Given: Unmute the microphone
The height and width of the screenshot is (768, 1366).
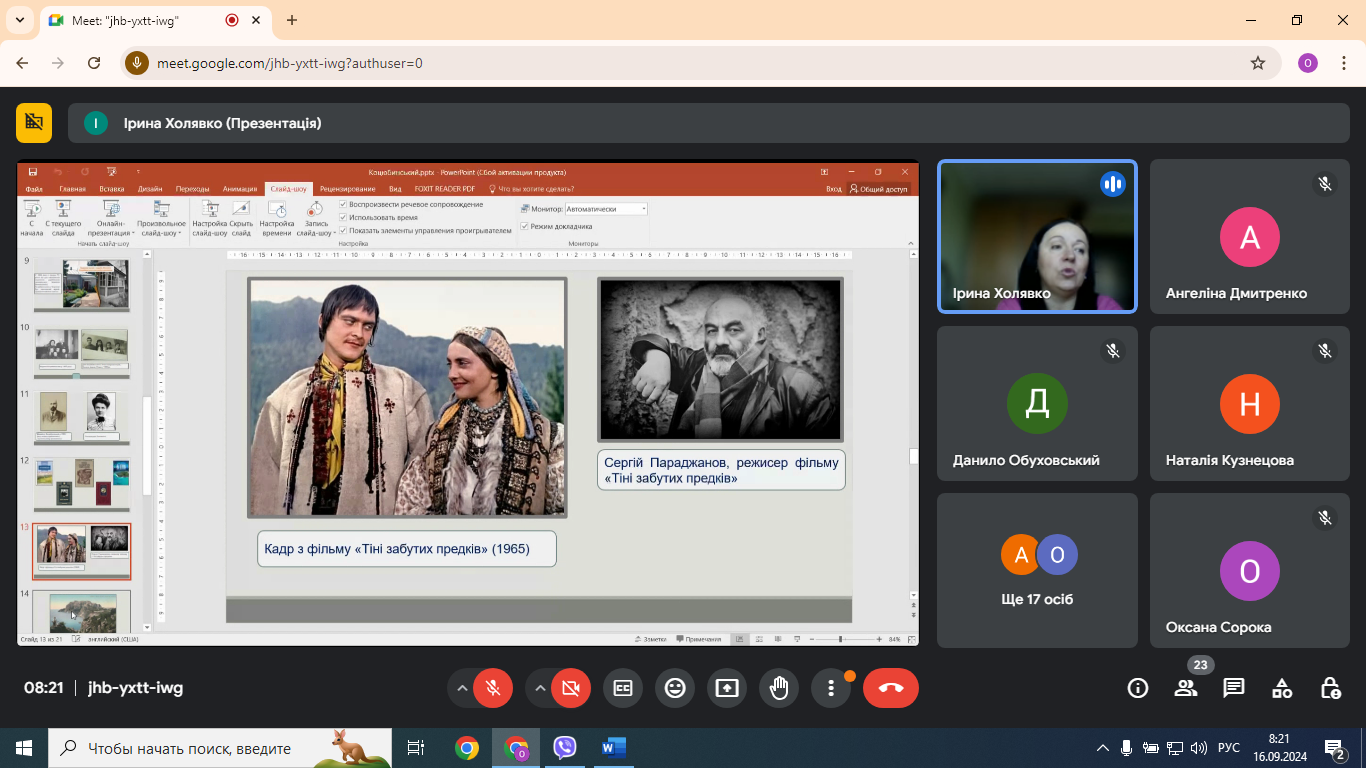Looking at the screenshot, I should 493,688.
